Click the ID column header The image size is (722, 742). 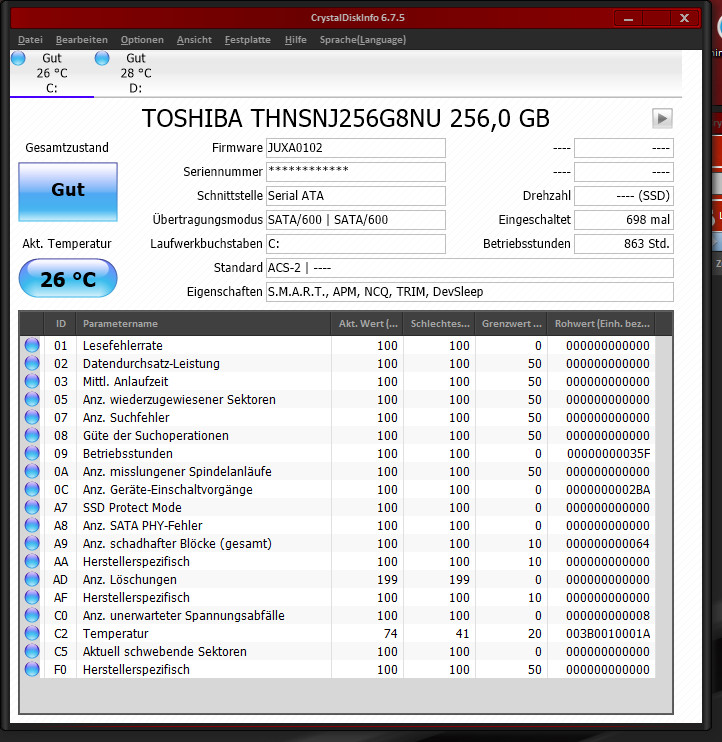coord(60,324)
